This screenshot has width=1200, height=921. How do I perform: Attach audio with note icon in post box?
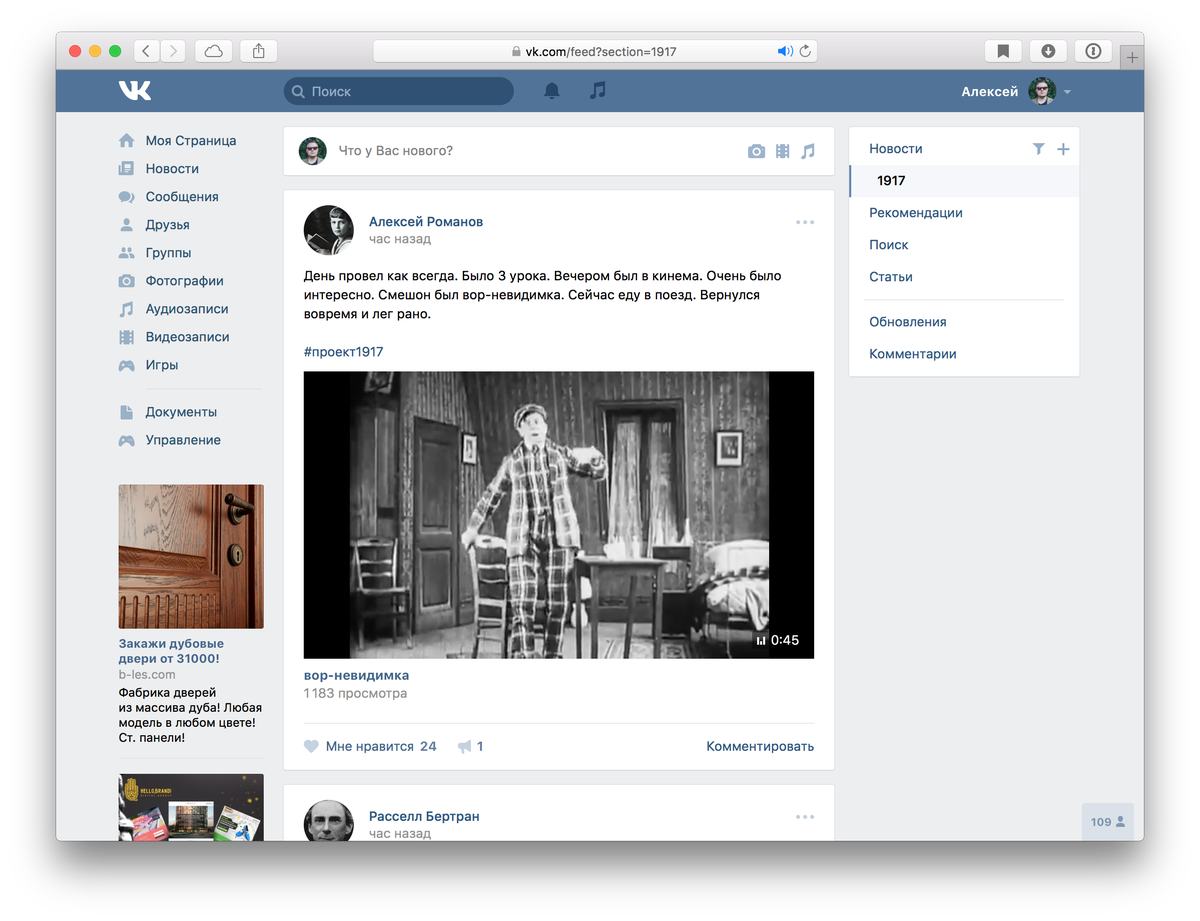point(808,151)
